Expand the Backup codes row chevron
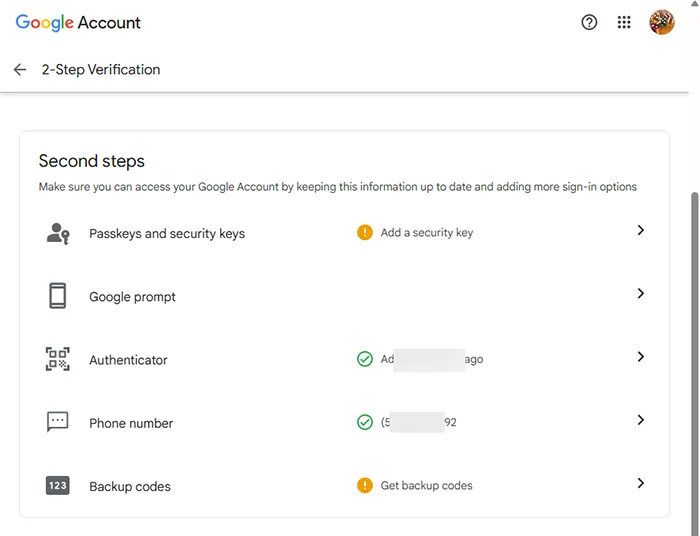Viewport: 700px width, 536px height. pyautogui.click(x=641, y=483)
